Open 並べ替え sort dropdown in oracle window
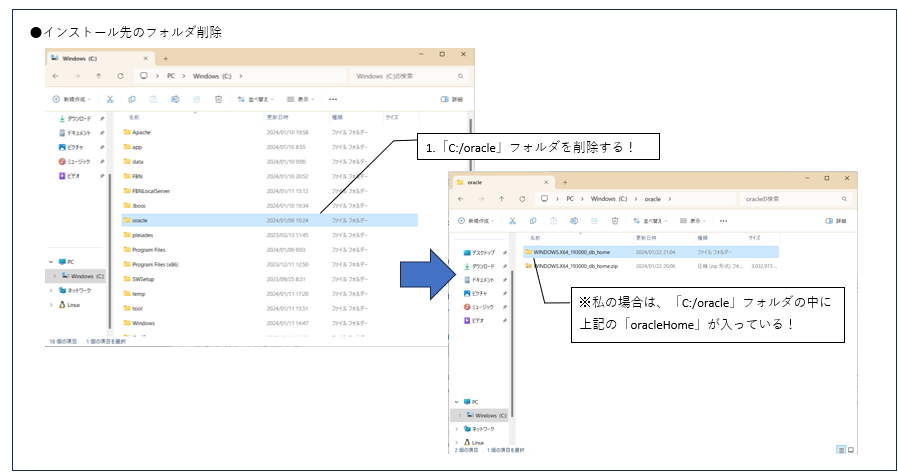The height and width of the screenshot is (475, 898). click(651, 221)
